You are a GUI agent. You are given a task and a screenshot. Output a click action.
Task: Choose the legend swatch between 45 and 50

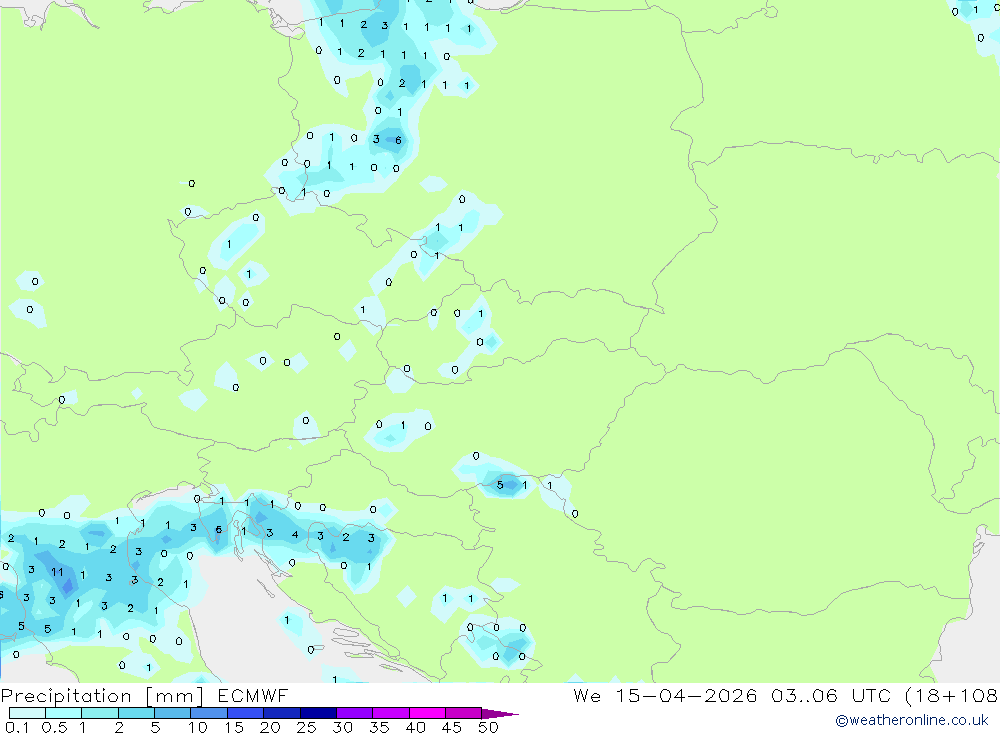pyautogui.click(x=463, y=713)
